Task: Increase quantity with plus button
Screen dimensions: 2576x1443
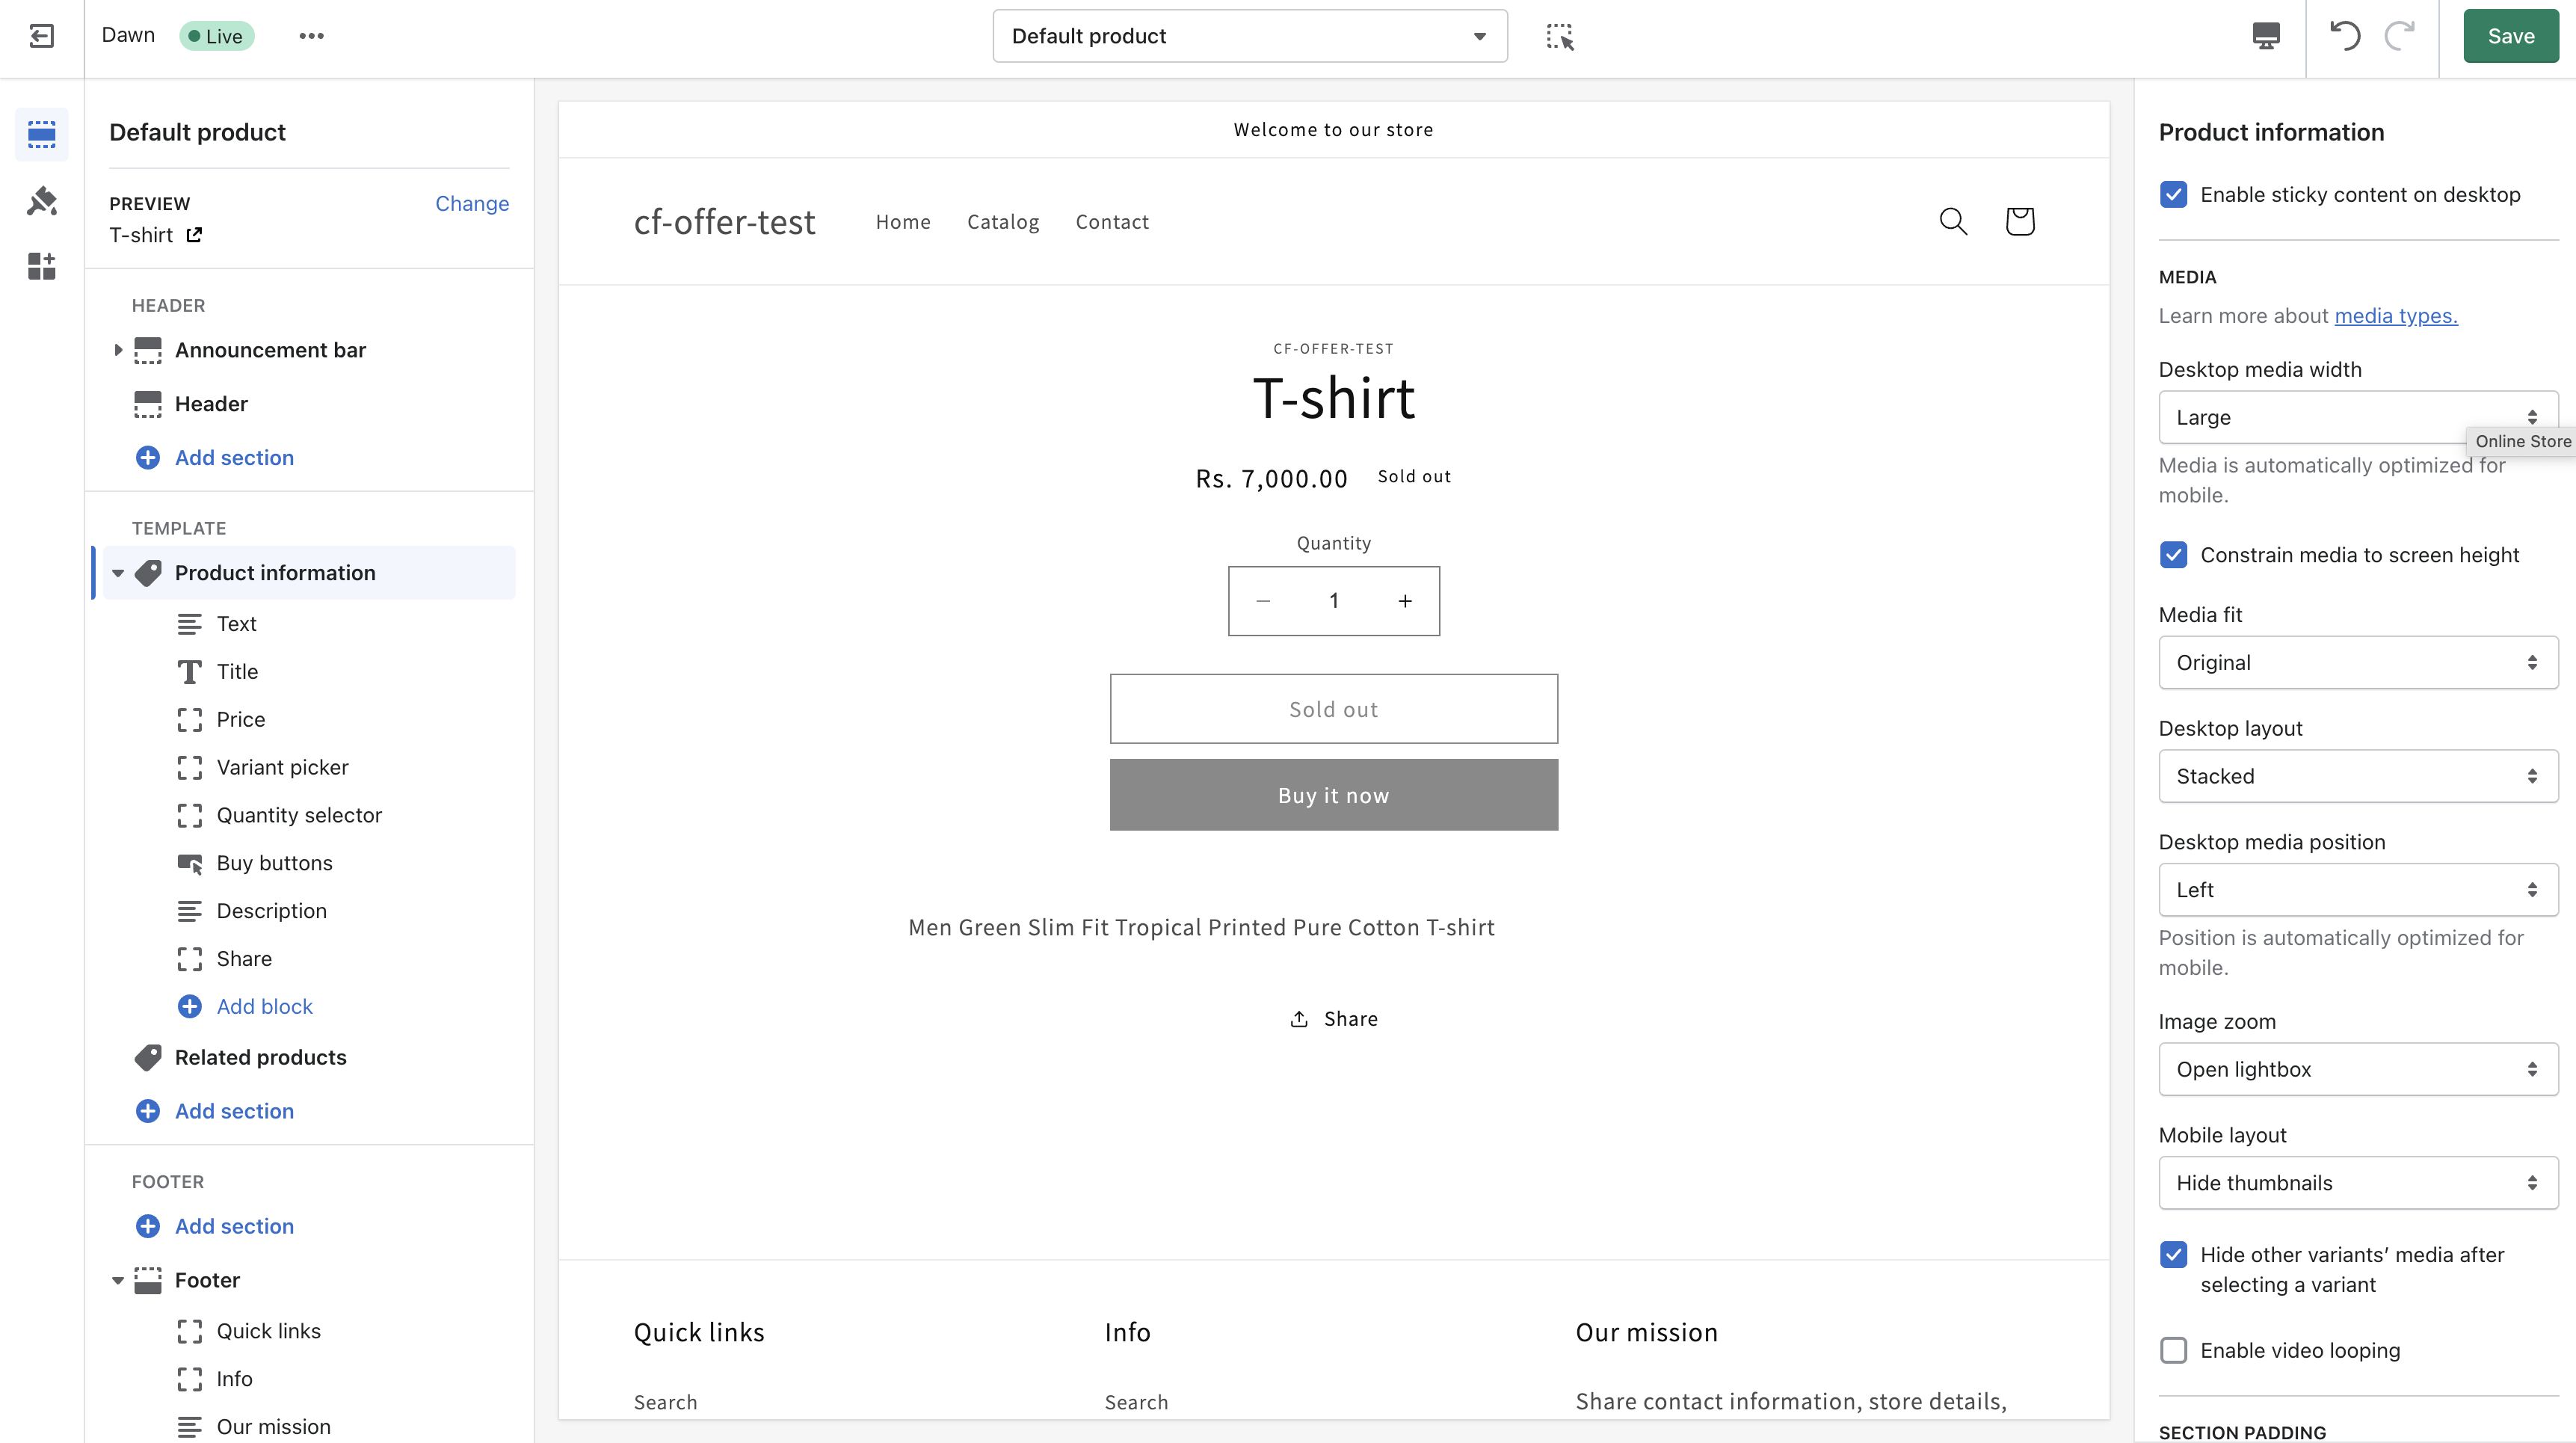Action: 1404,601
